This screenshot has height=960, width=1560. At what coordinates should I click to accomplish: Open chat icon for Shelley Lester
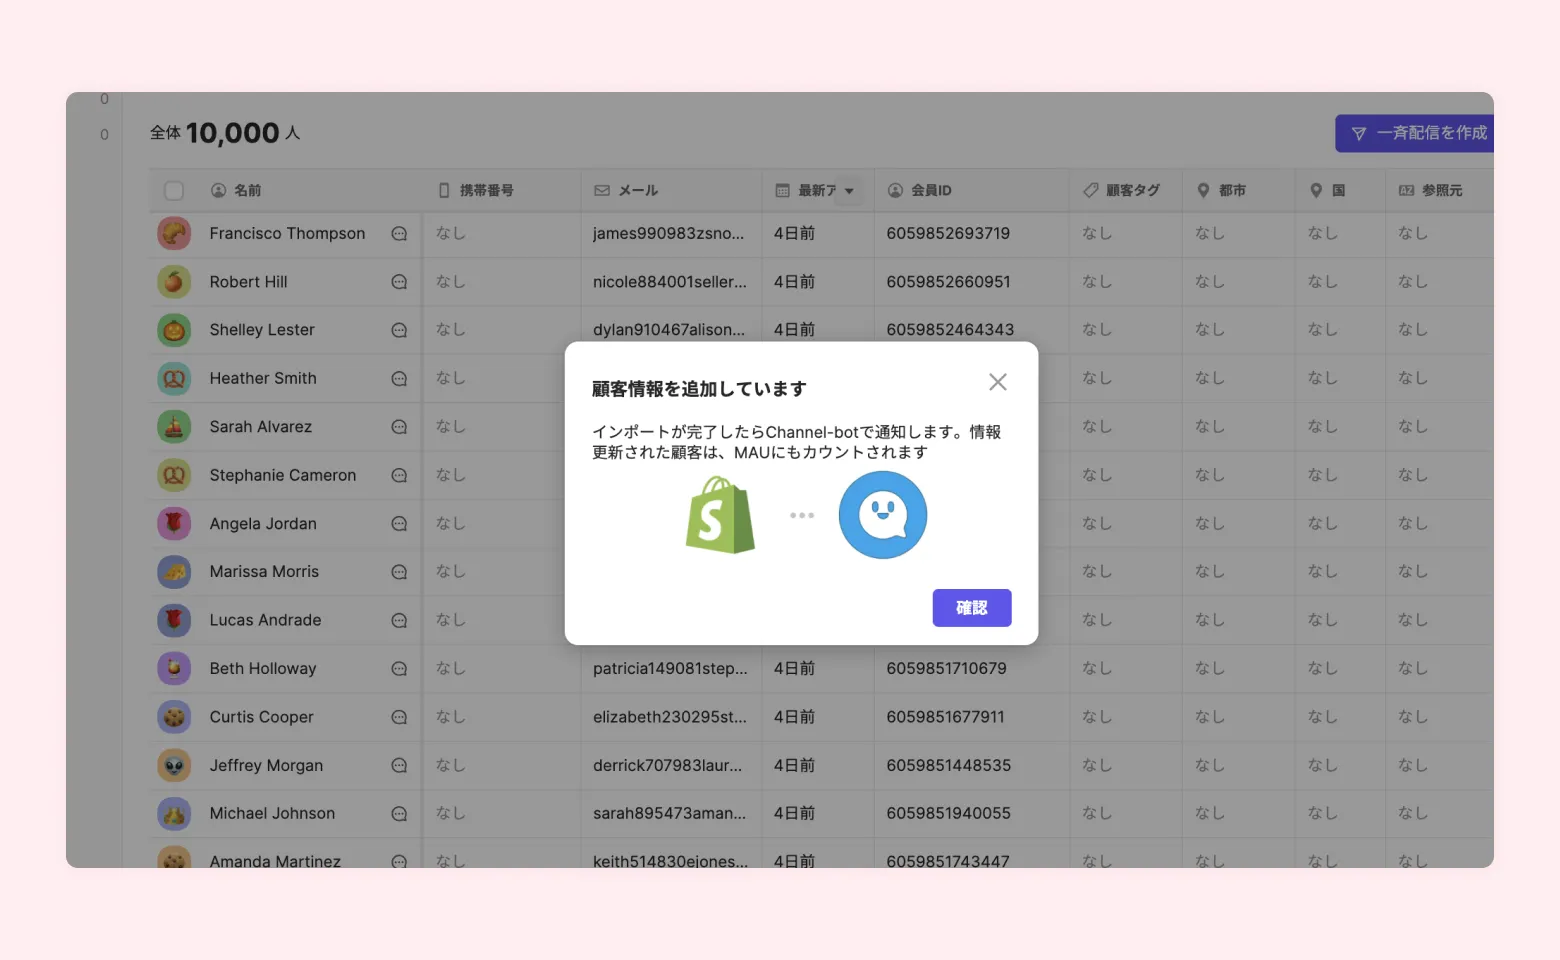click(399, 330)
